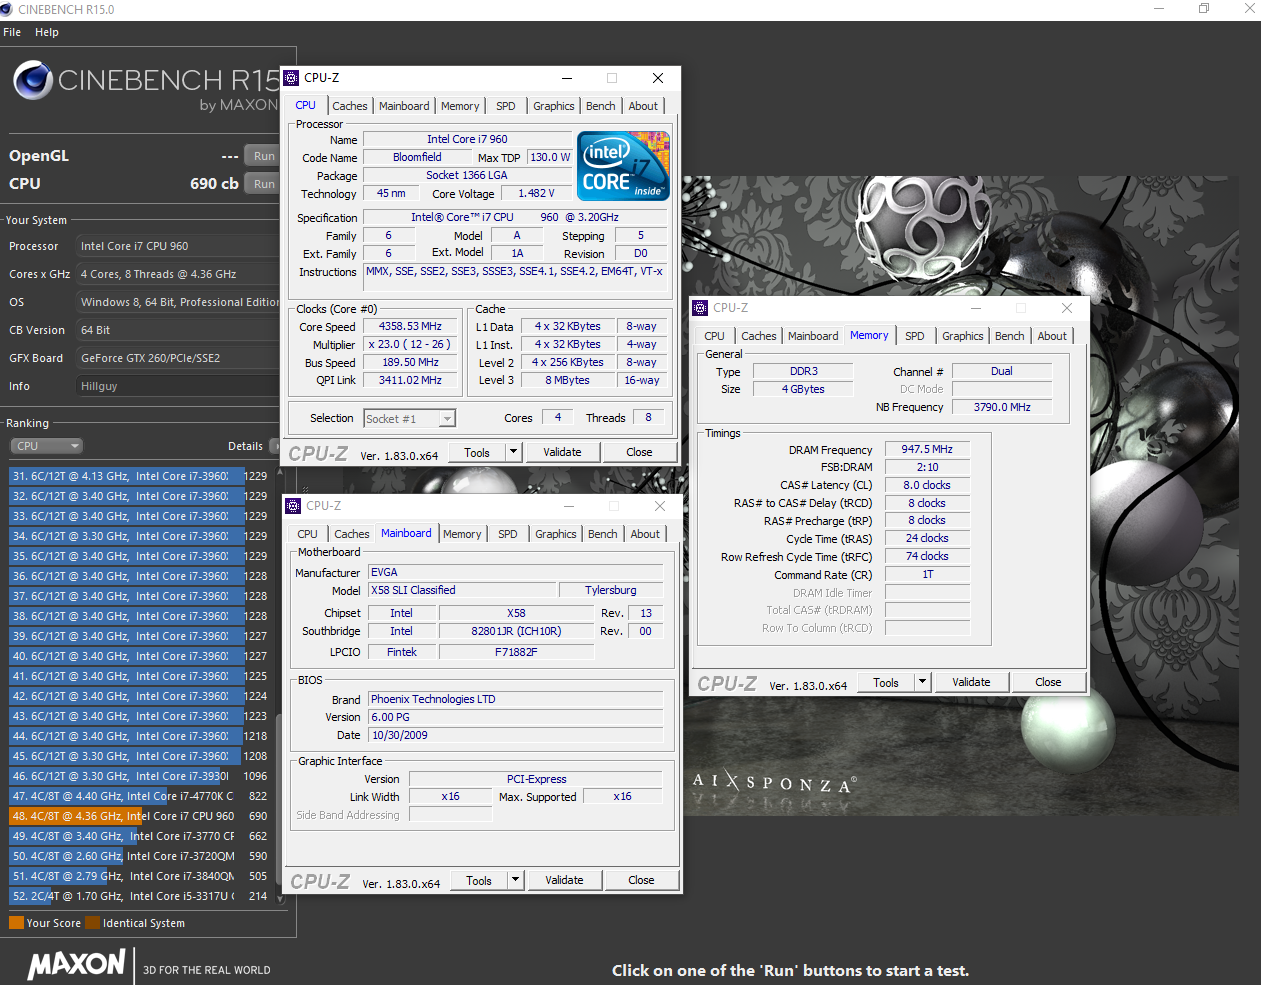Click Validate in the Memory window
The width and height of the screenshot is (1261, 985).
pos(971,682)
